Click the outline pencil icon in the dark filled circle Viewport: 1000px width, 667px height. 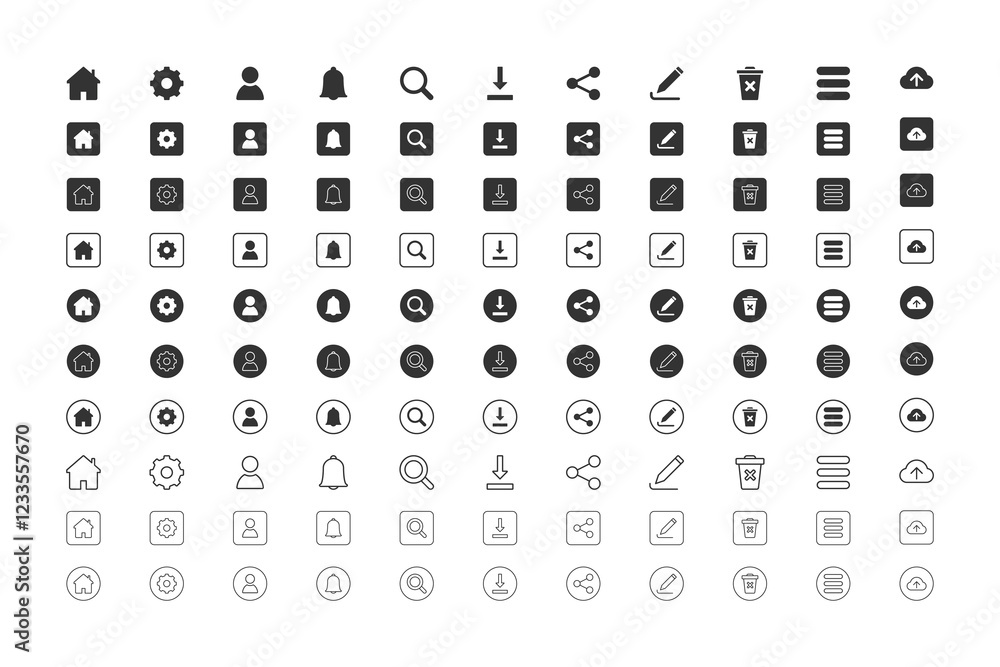click(666, 361)
